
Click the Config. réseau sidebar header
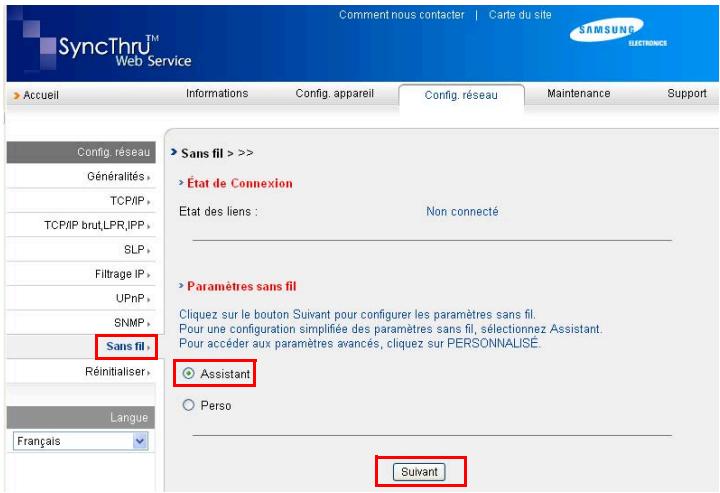pyautogui.click(x=81, y=152)
